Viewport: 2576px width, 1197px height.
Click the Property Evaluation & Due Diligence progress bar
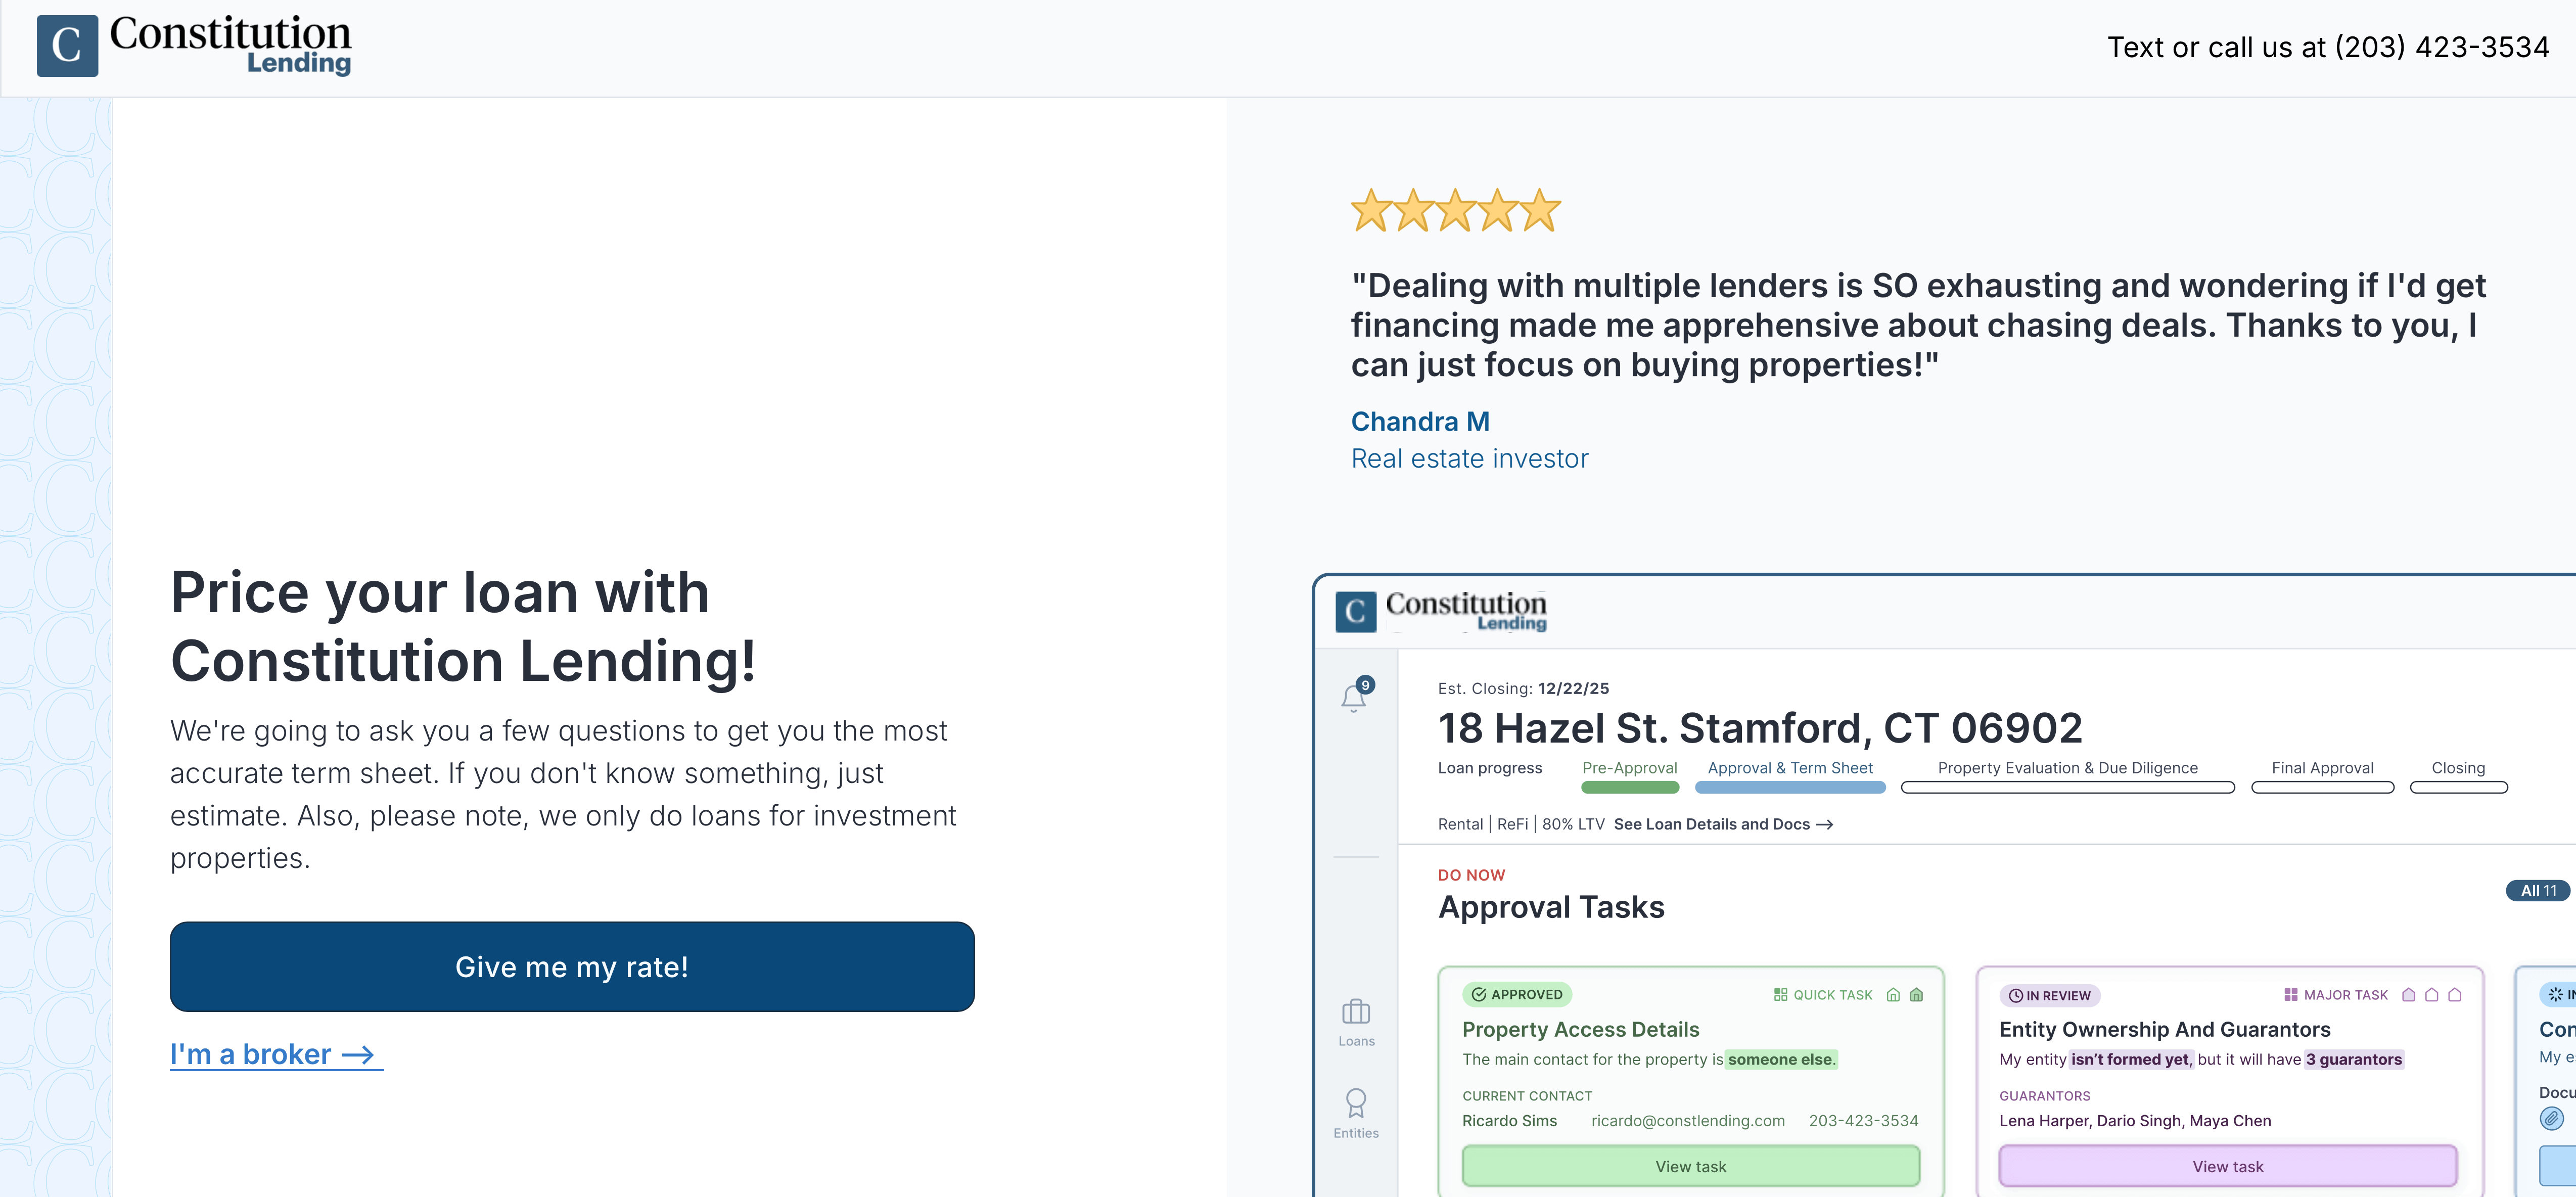click(2067, 787)
